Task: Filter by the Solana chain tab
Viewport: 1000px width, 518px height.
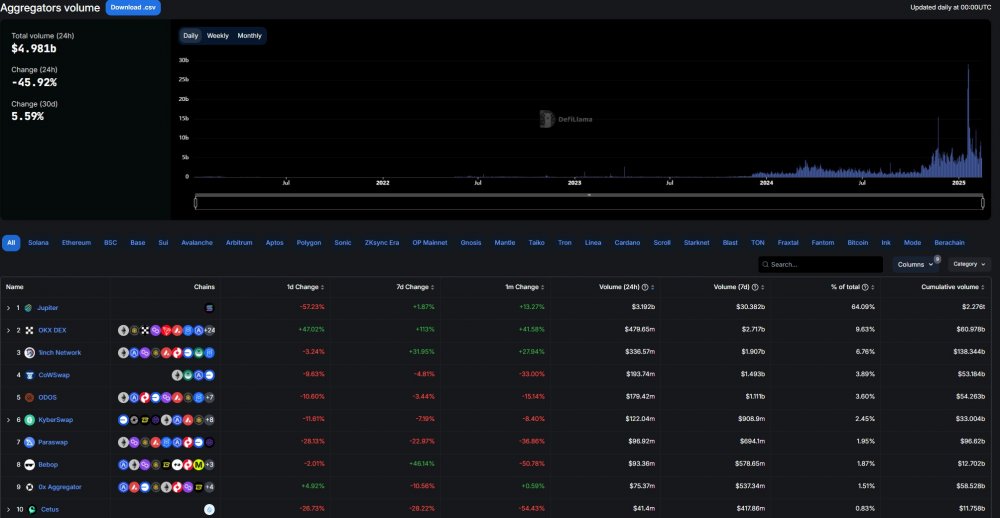Action: pos(38,243)
